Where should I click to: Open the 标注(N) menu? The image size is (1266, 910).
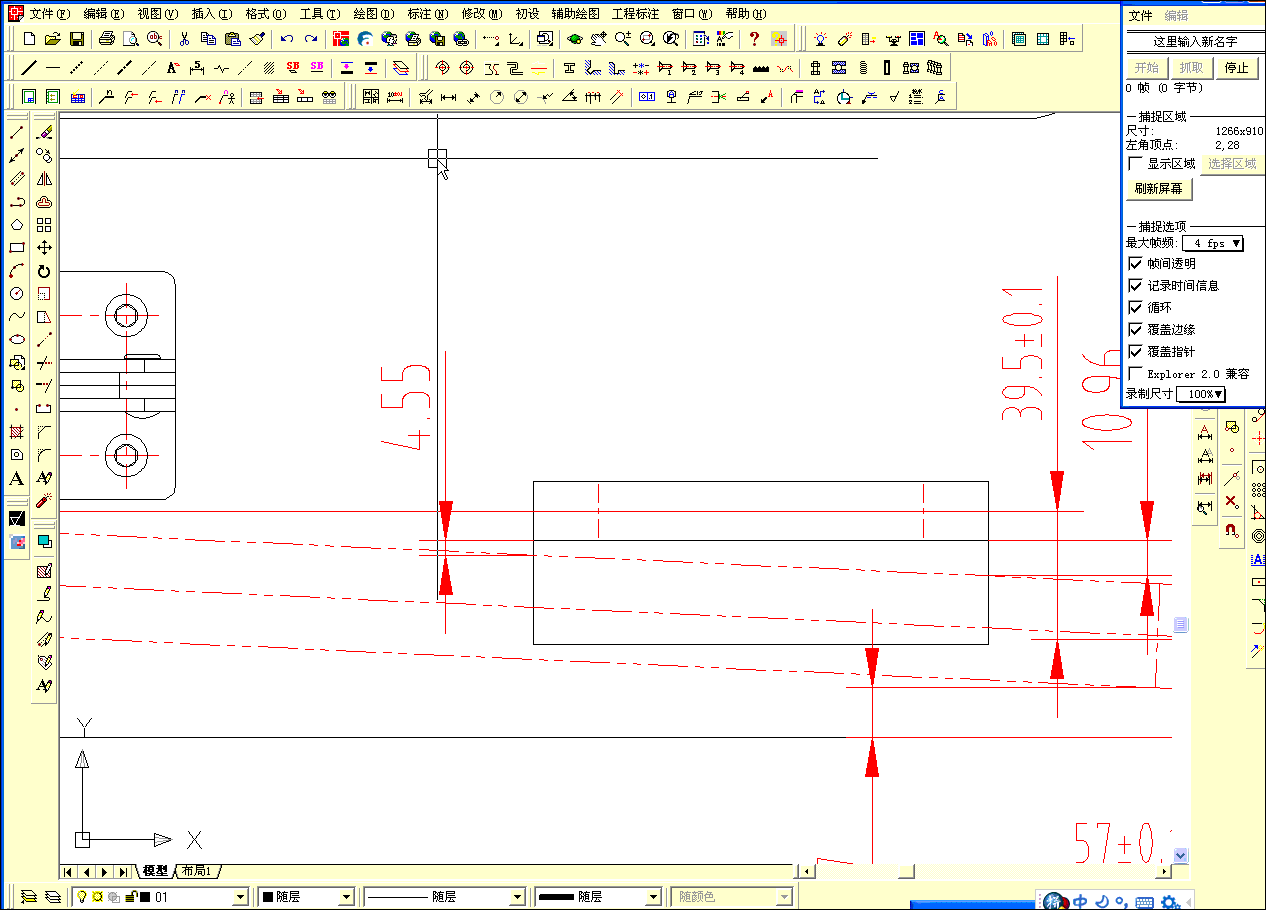[427, 14]
